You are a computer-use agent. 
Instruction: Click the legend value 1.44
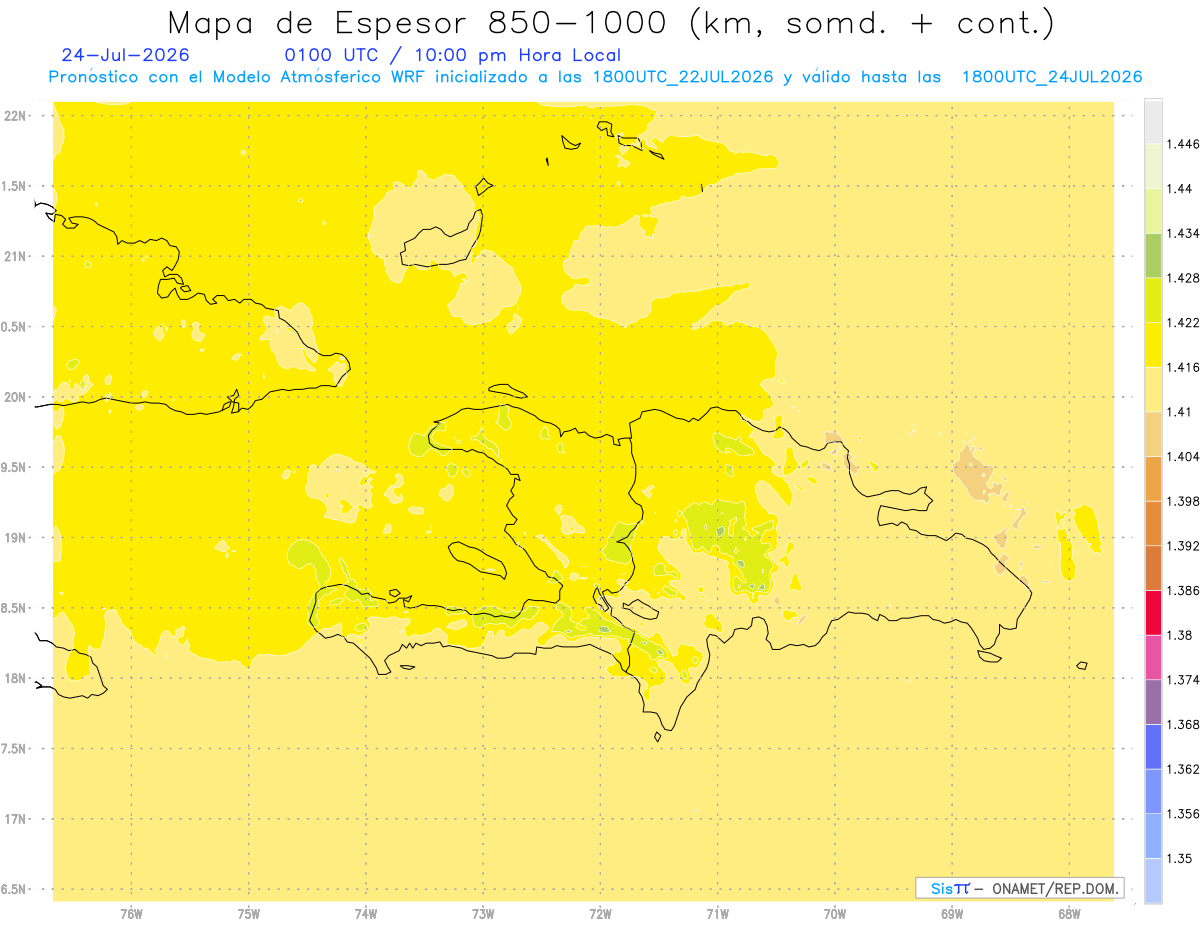[1180, 189]
